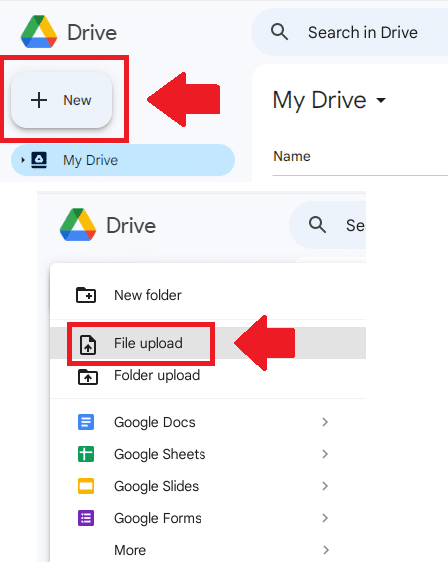This screenshot has height=562, width=448.
Task: Select Google Slides menu entry
Action: click(x=208, y=486)
